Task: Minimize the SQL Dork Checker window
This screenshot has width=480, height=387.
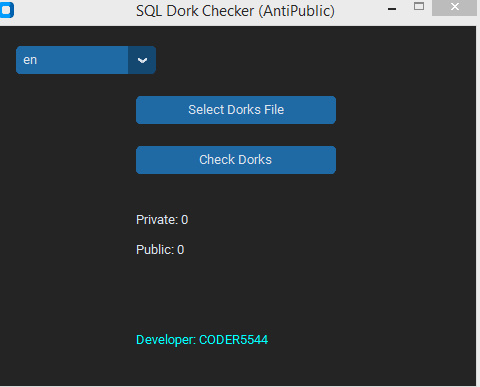Action: pyautogui.click(x=392, y=9)
